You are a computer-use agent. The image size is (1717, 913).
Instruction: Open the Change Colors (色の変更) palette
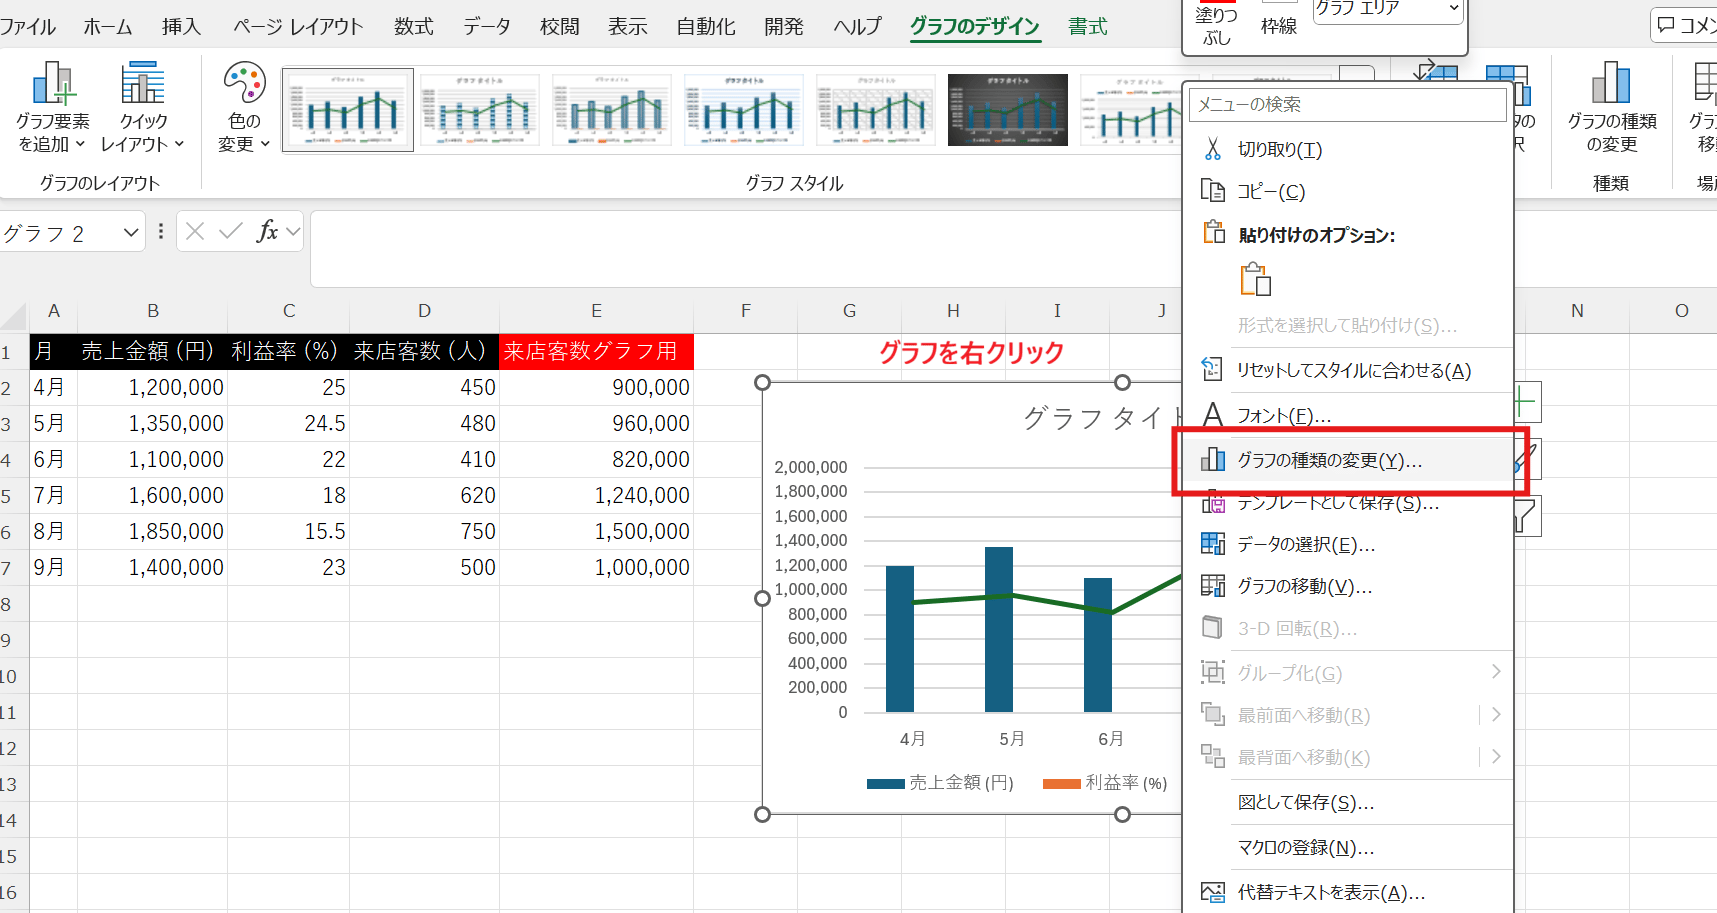pos(244,85)
